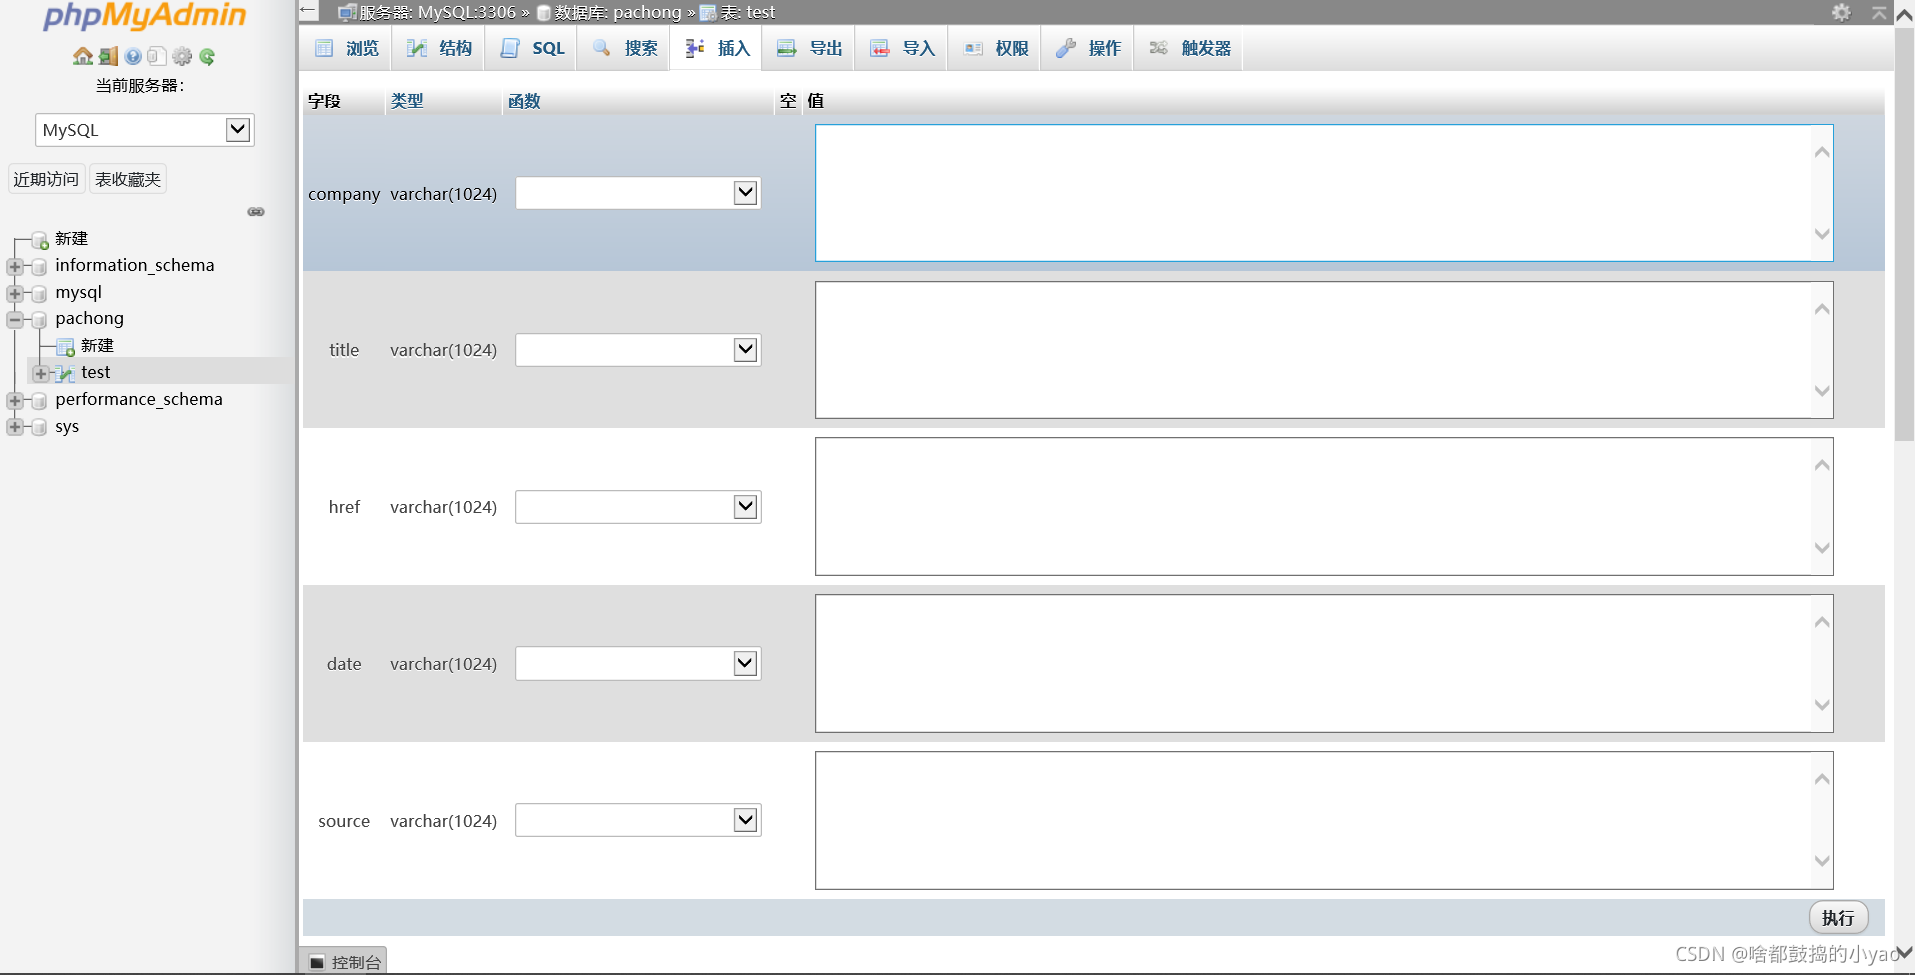Open the Operations (操作) tab
The height and width of the screenshot is (975, 1915).
coord(1088,48)
